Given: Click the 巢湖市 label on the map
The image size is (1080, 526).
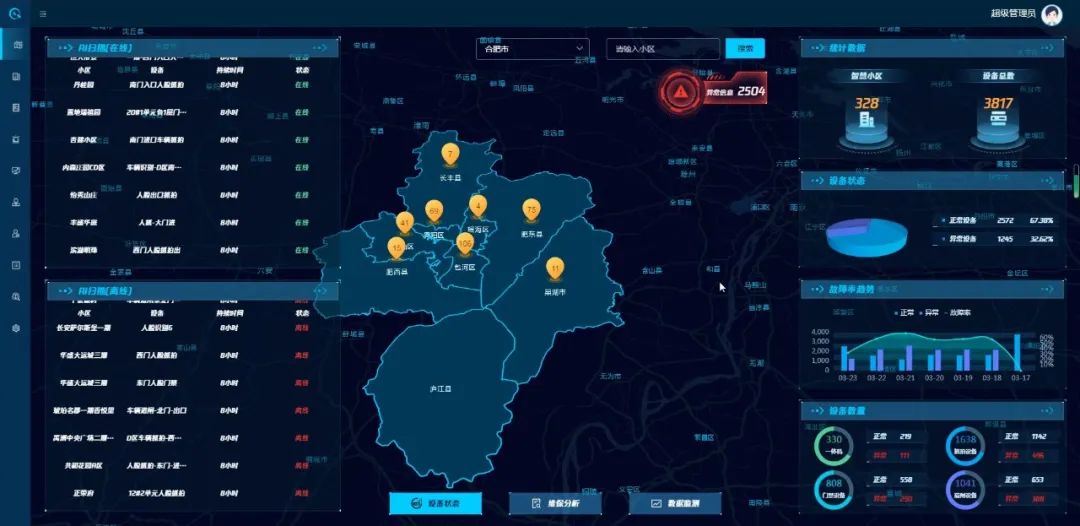Looking at the screenshot, I should (554, 292).
